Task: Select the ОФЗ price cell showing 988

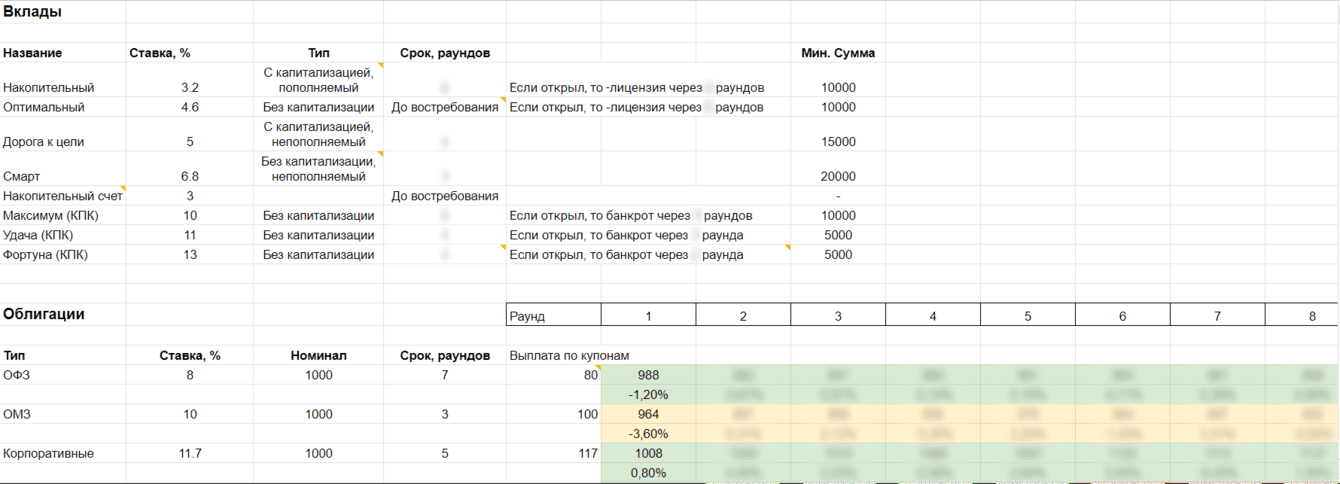Action: pyautogui.click(x=648, y=375)
